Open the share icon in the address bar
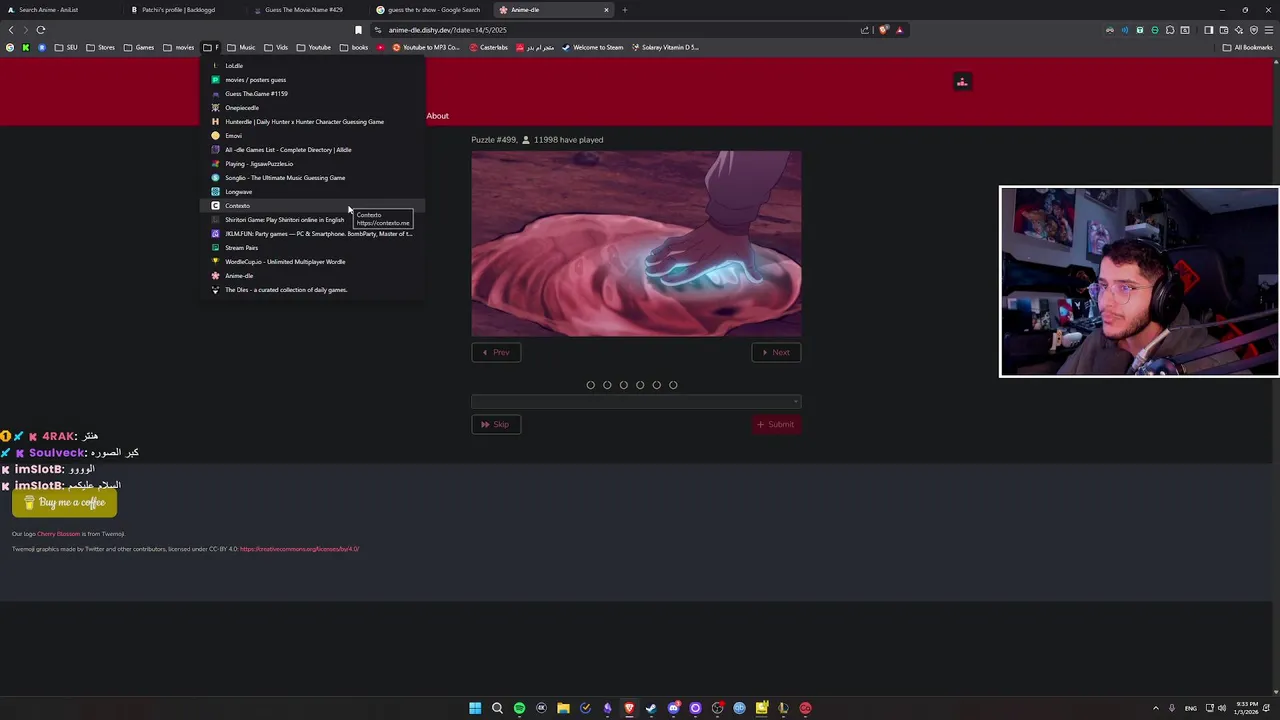The image size is (1280, 720). 865,30
